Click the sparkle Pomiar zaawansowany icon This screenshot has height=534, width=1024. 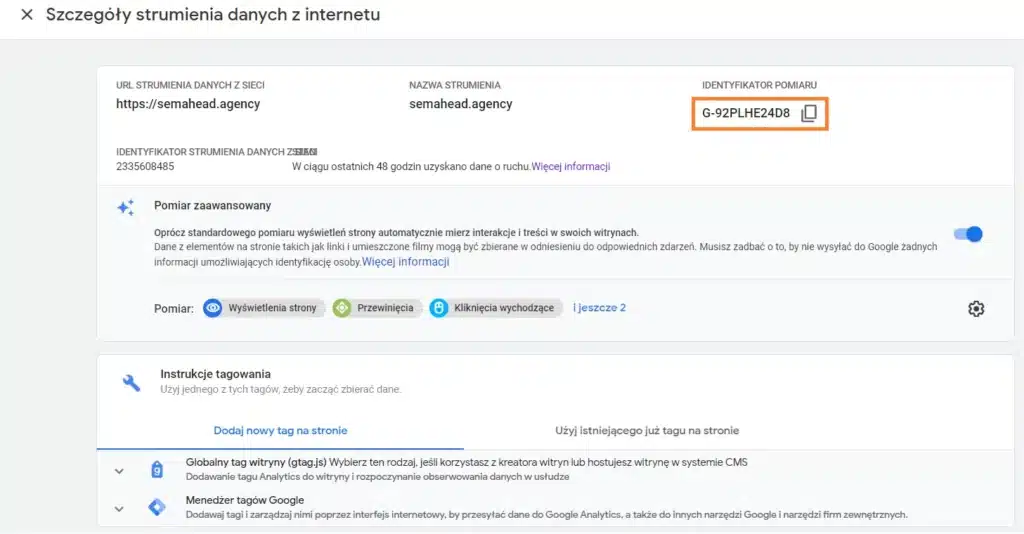click(125, 207)
